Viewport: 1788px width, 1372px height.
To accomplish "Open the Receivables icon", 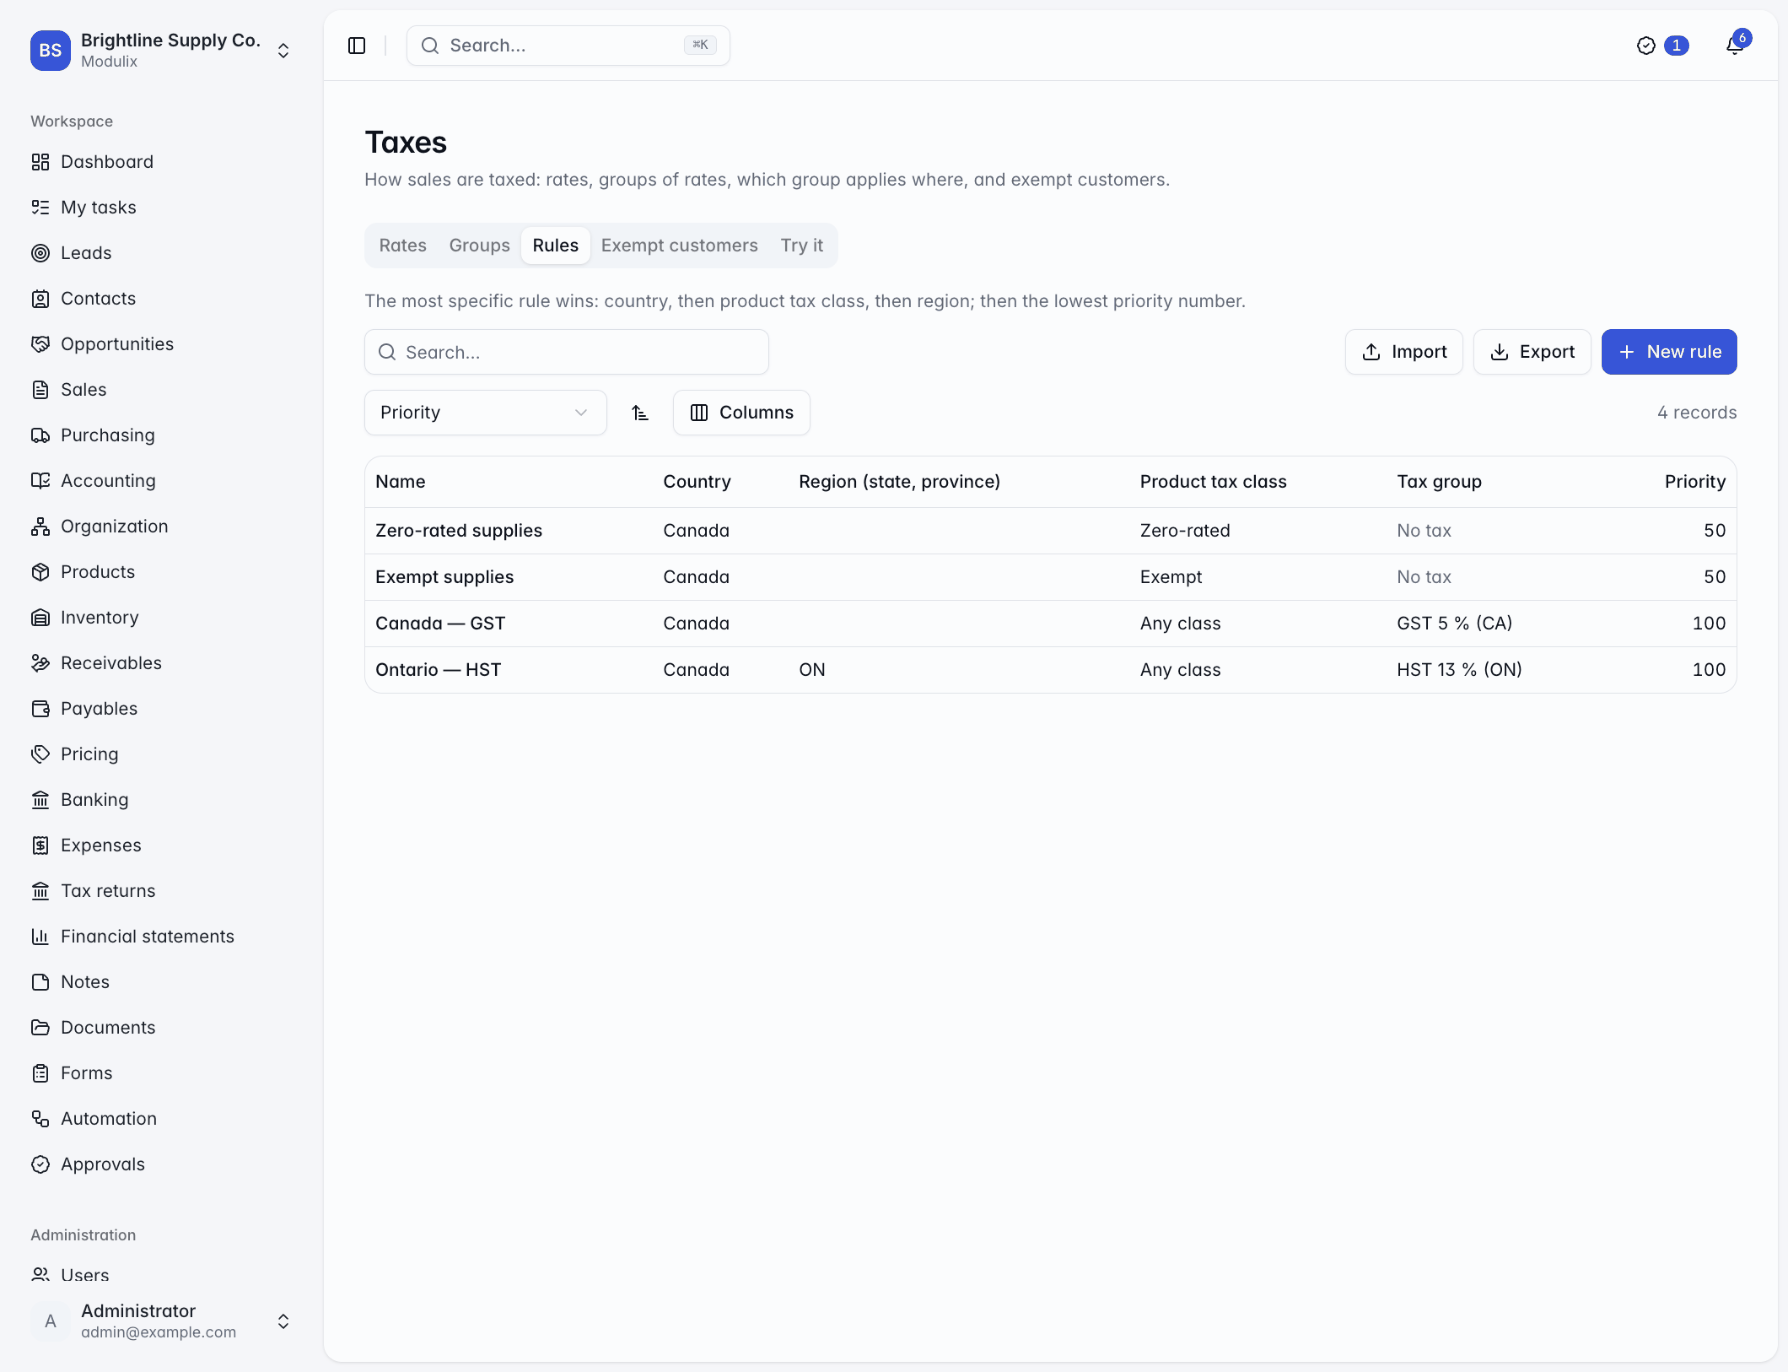I will (40, 662).
